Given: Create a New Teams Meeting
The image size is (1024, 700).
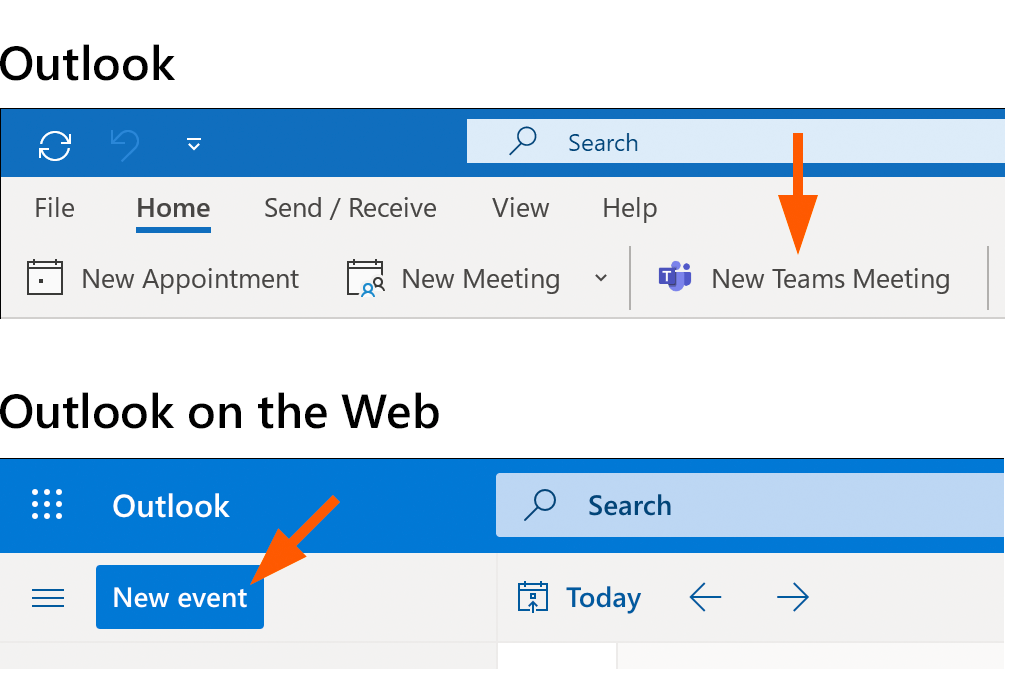Looking at the screenshot, I should (829, 278).
